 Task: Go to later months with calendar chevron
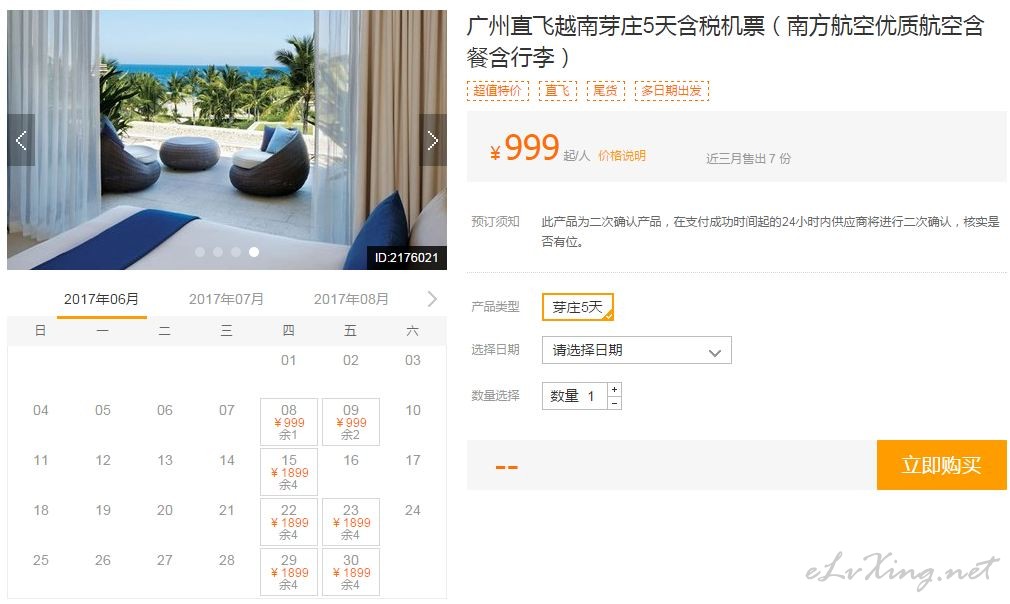pyautogui.click(x=432, y=299)
